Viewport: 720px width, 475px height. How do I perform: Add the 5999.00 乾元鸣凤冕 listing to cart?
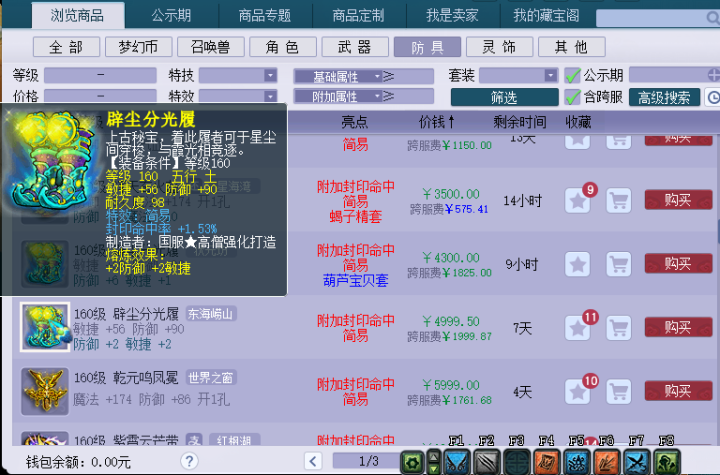point(619,391)
